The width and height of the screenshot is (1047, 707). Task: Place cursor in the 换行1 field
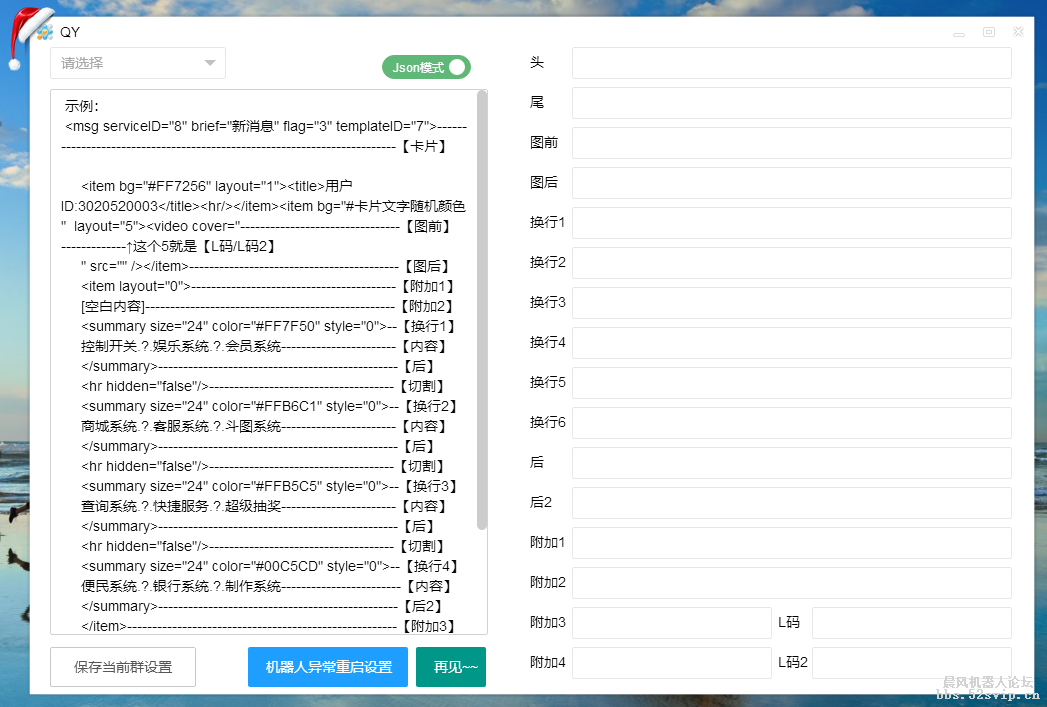(x=790, y=222)
